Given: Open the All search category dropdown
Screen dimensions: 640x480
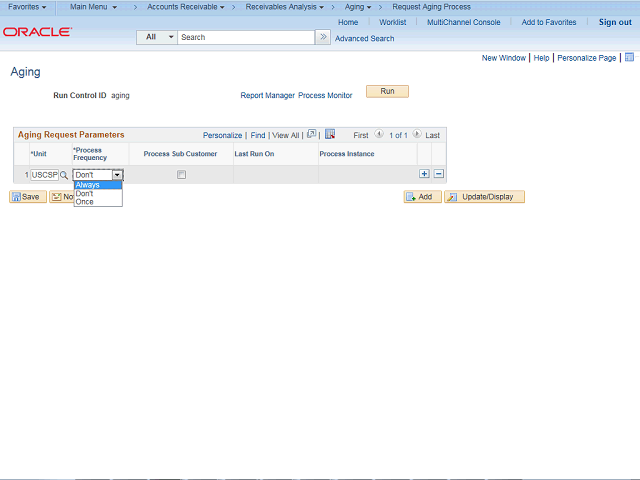Looking at the screenshot, I should [157, 37].
